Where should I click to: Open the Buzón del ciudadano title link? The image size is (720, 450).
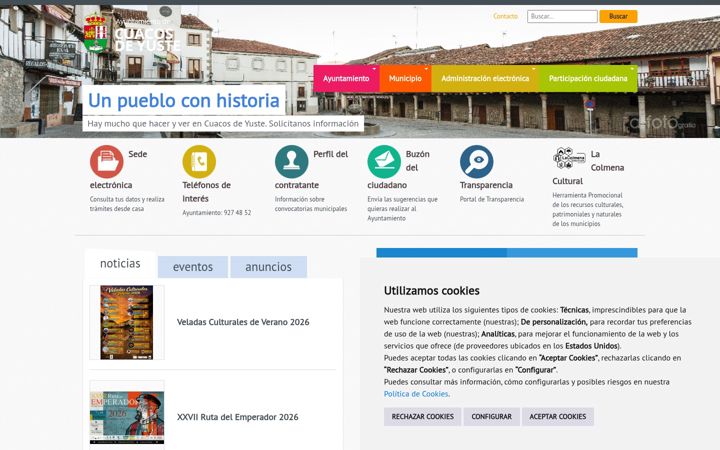tap(387, 185)
